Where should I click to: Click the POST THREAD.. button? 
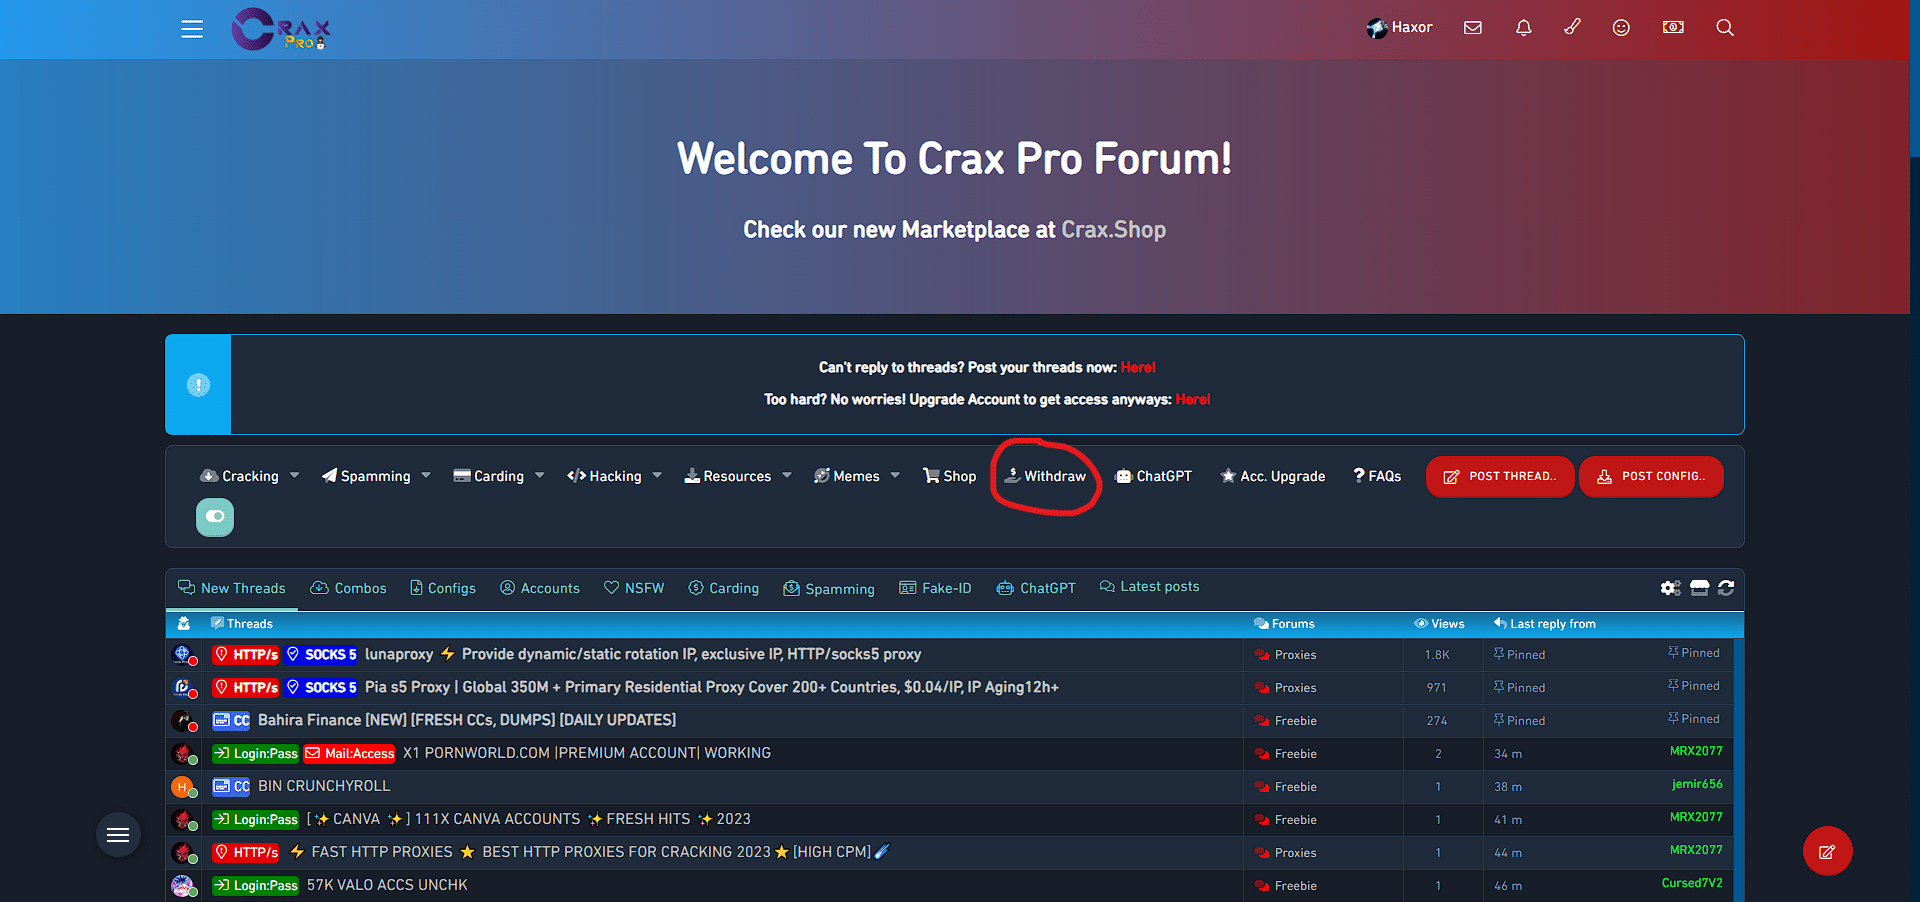coord(1500,477)
